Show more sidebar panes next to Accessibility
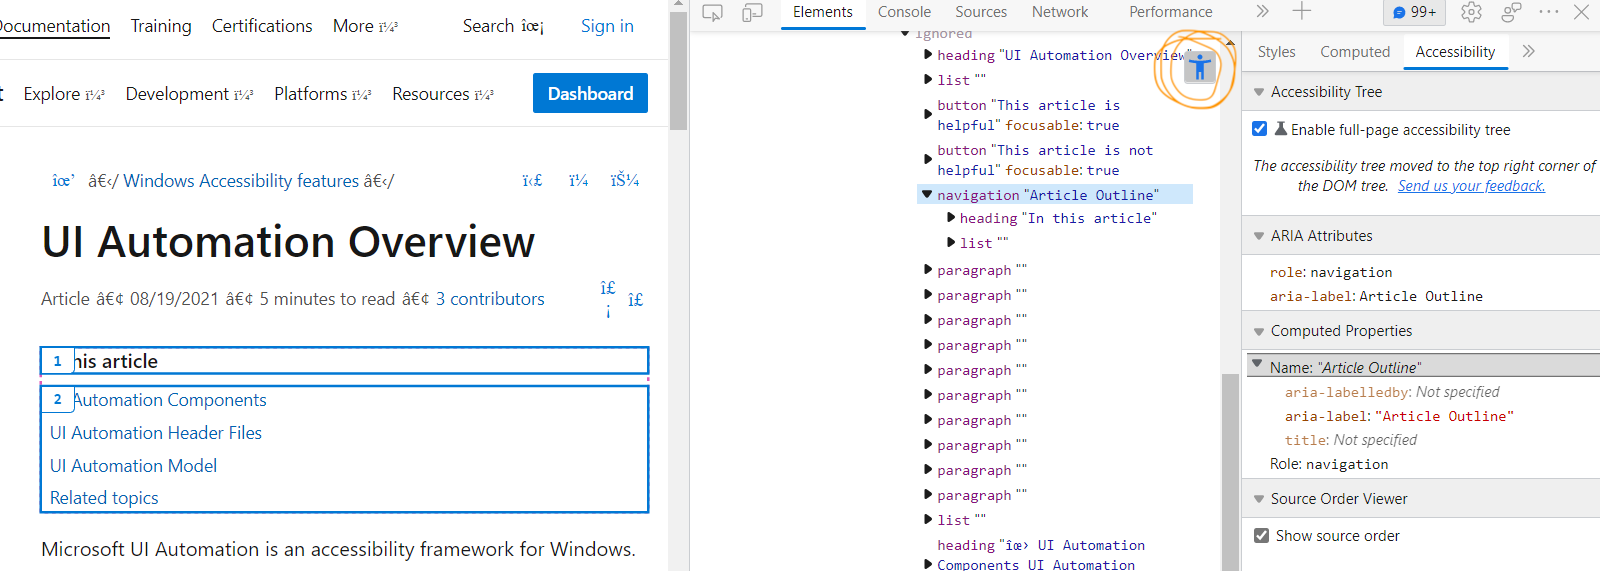 click(1528, 51)
